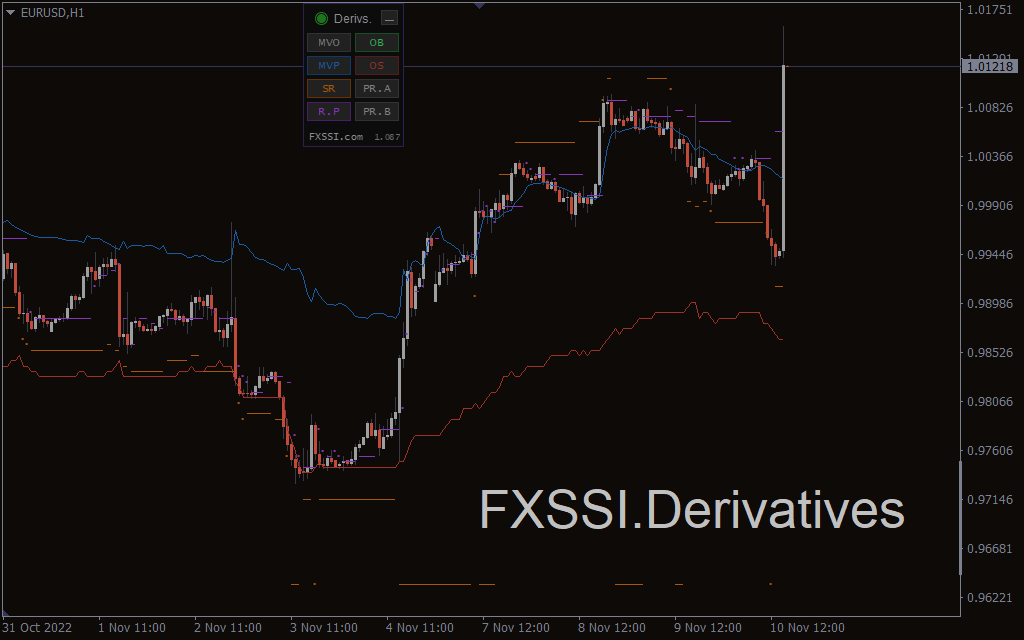Viewport: 1024px width, 640px height.
Task: Click the 0.96221 price axis label
Action: pyautogui.click(x=990, y=597)
